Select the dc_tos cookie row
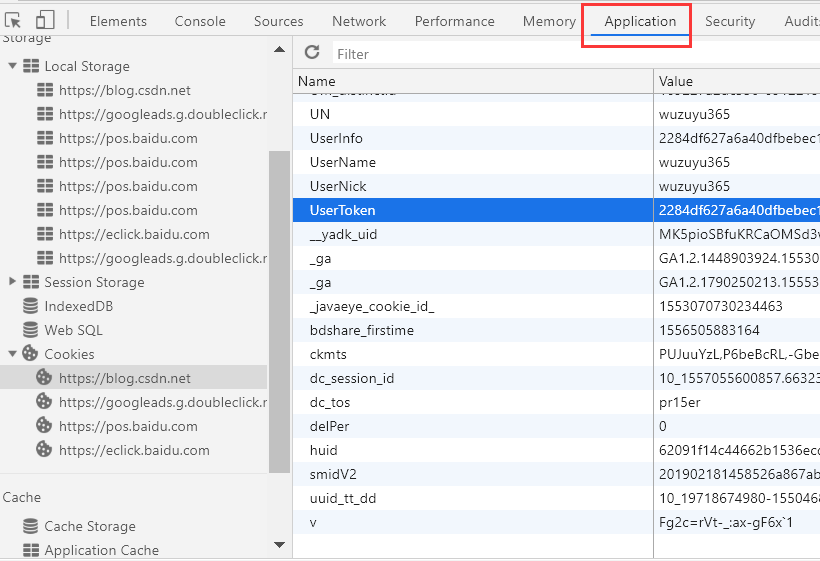Viewport: 820px width, 561px height. point(556,402)
